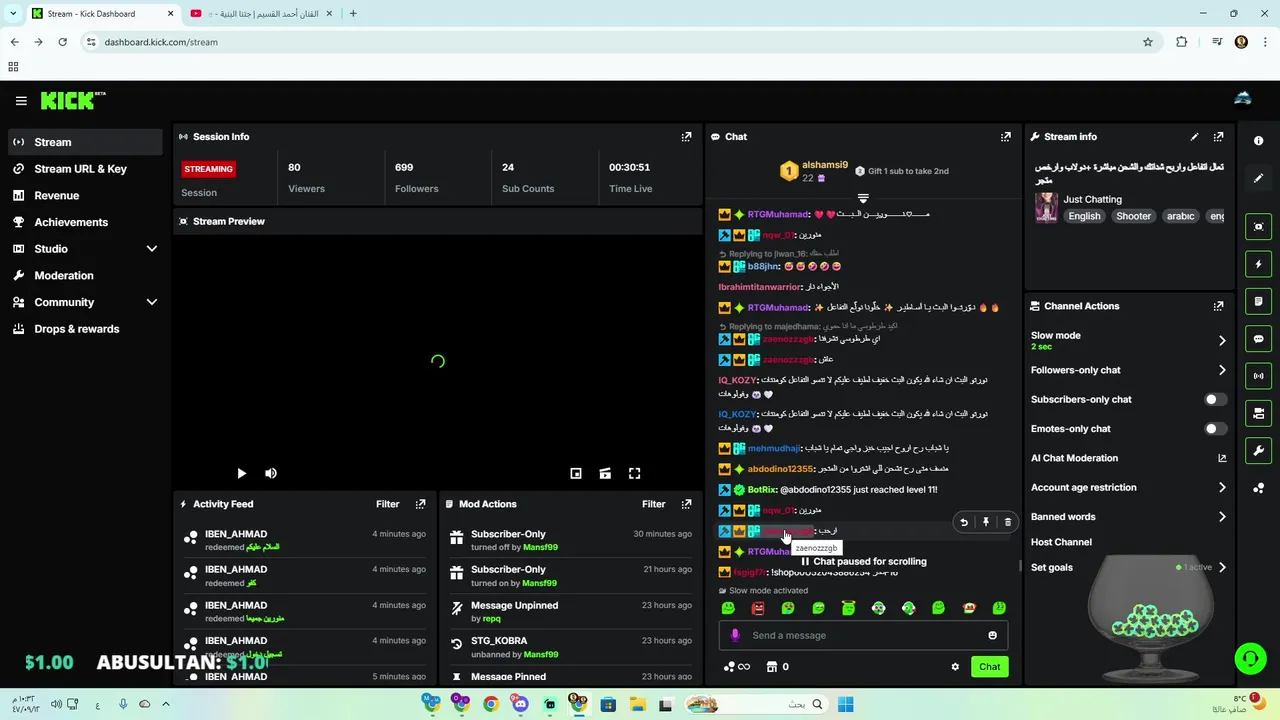The image size is (1280, 720).
Task: Open Discord from the Windows taskbar
Action: (520, 705)
